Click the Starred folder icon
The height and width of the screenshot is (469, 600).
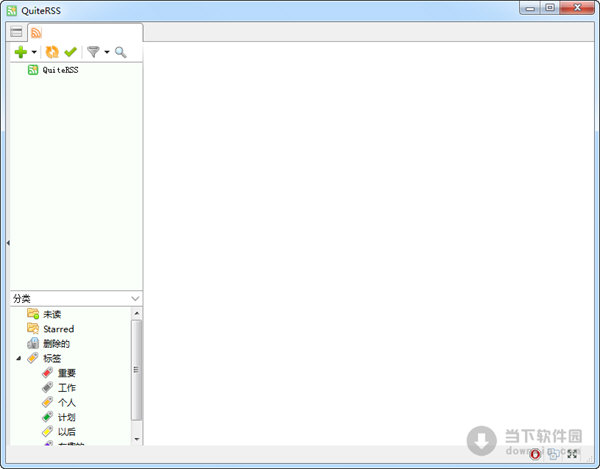click(33, 328)
